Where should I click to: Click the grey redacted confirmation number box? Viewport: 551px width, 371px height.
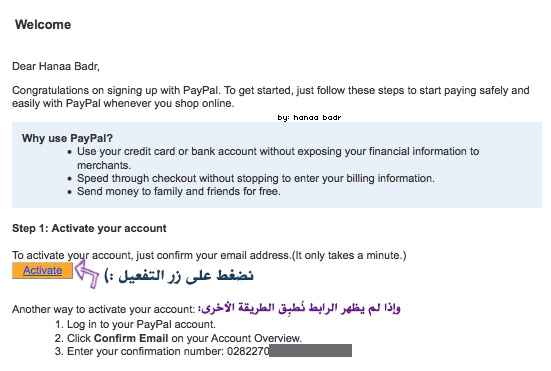(x=311, y=351)
